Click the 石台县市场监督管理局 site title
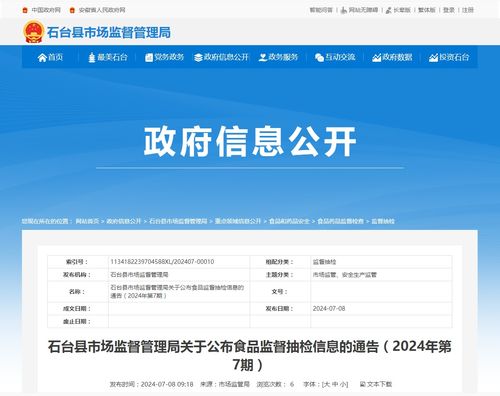Image resolution: width=500 pixels, height=396 pixels. coord(109,32)
